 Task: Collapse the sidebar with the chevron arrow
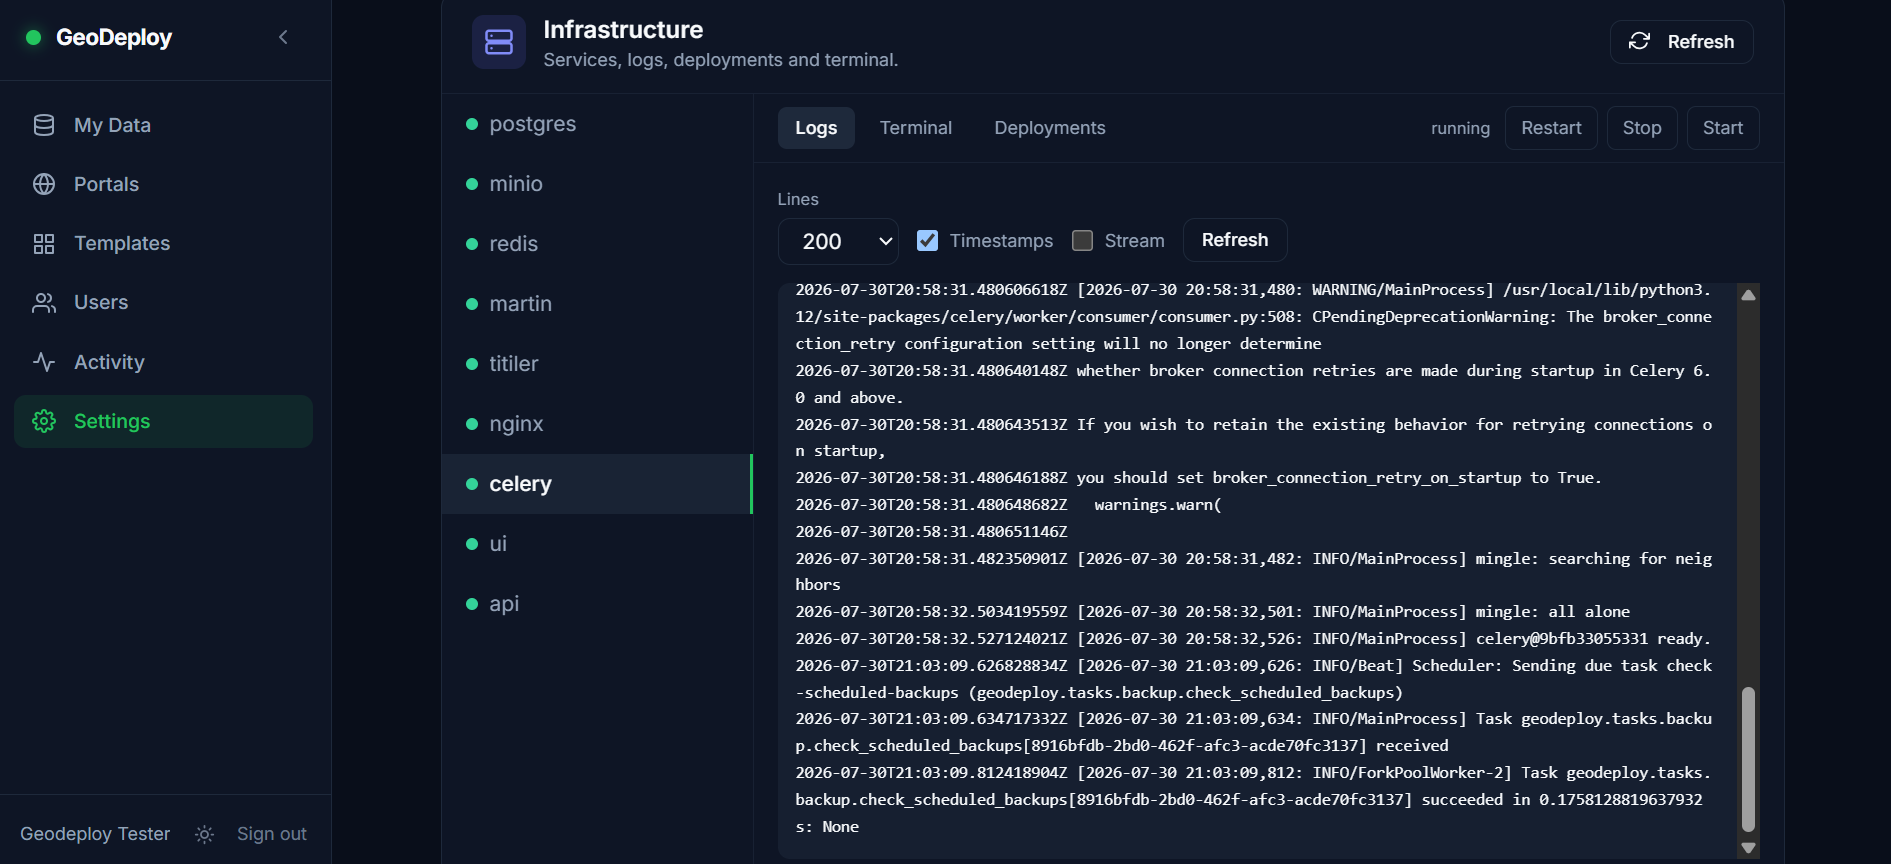point(283,37)
